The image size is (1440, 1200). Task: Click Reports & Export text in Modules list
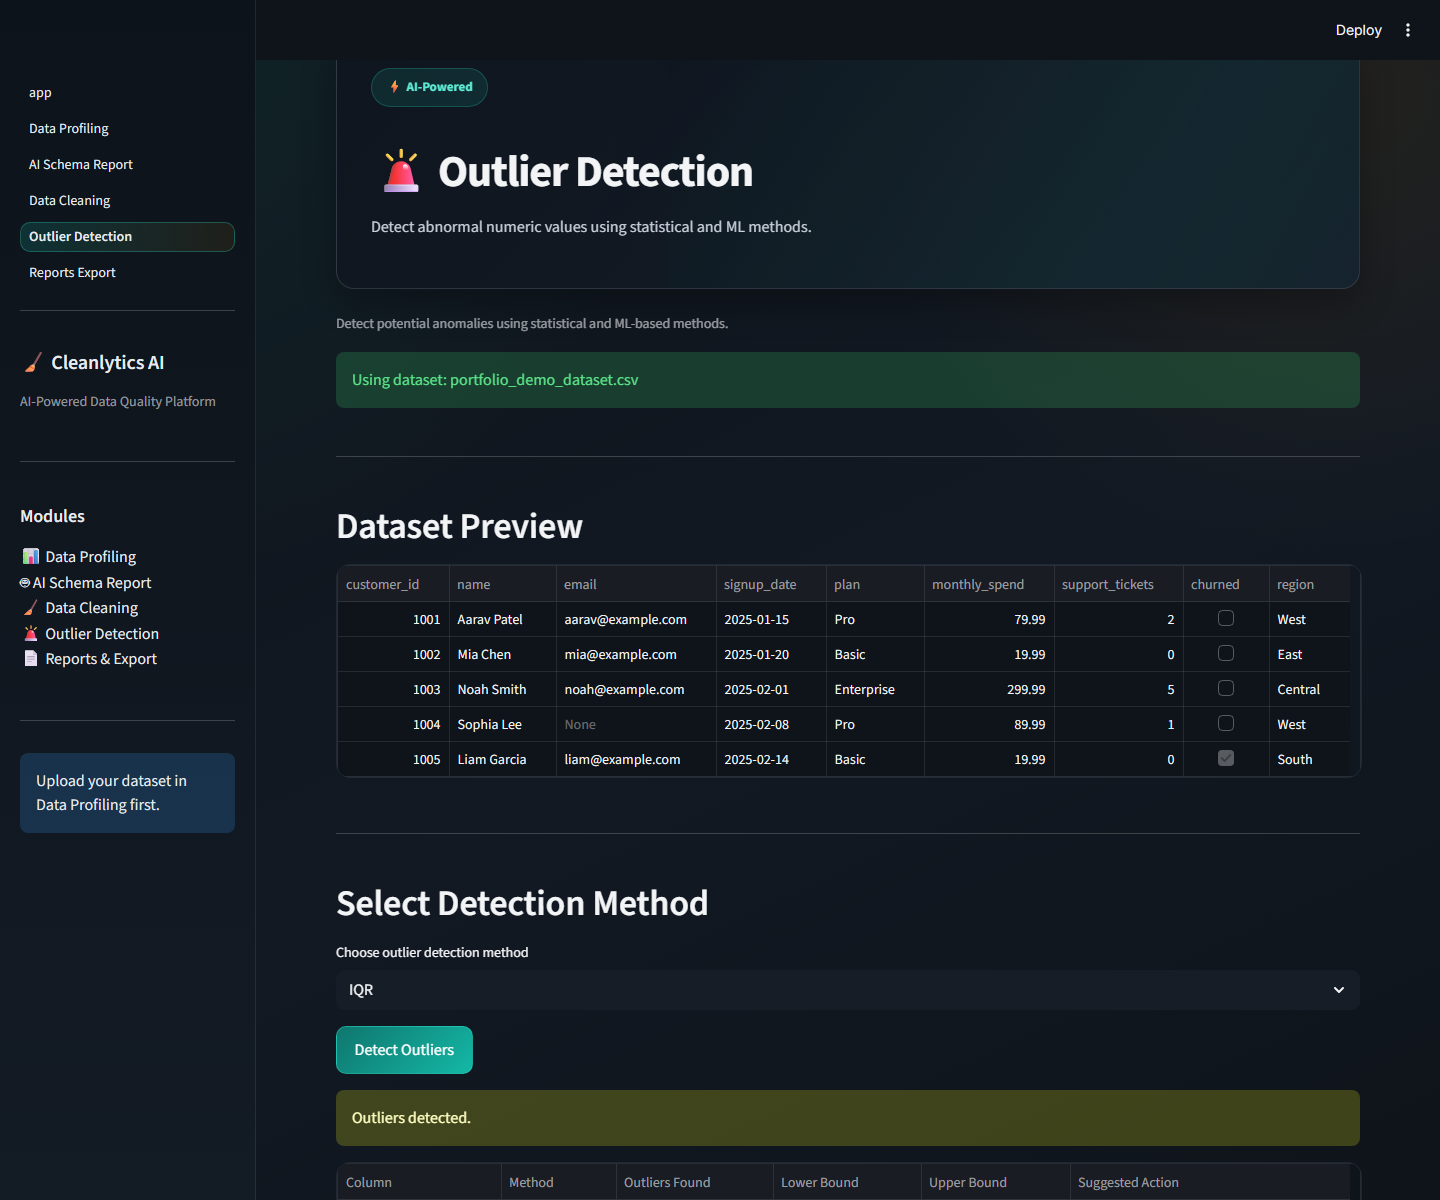click(101, 658)
